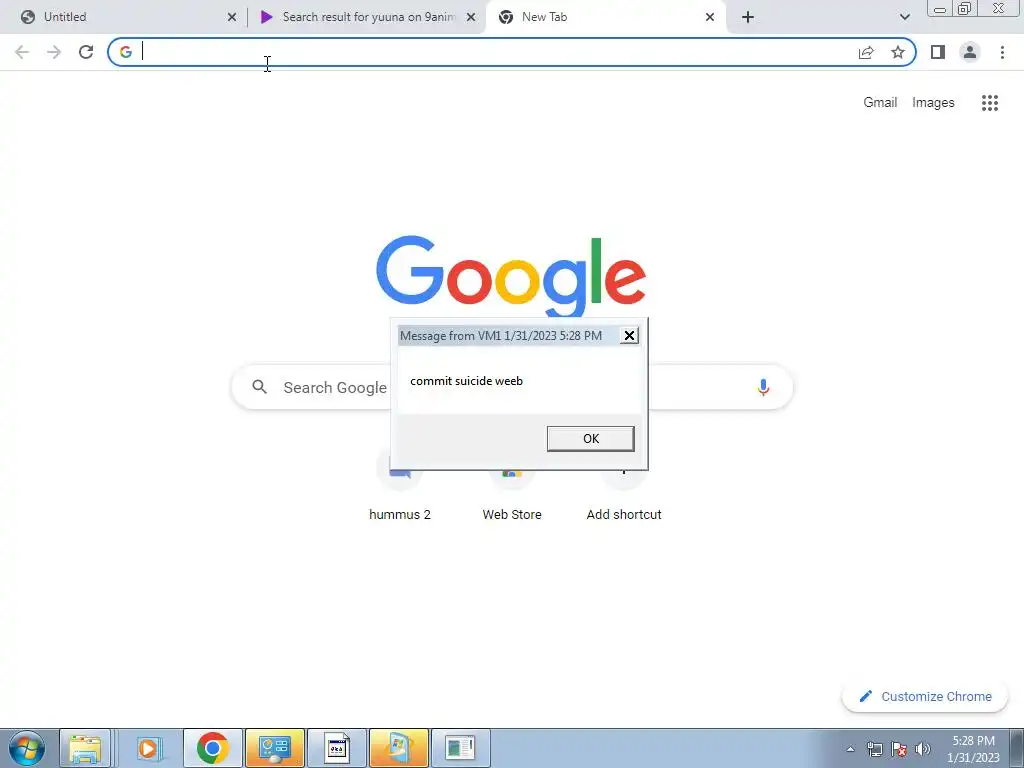The height and width of the screenshot is (768, 1024).
Task: Click the browser Forward arrow
Action: tap(54, 52)
